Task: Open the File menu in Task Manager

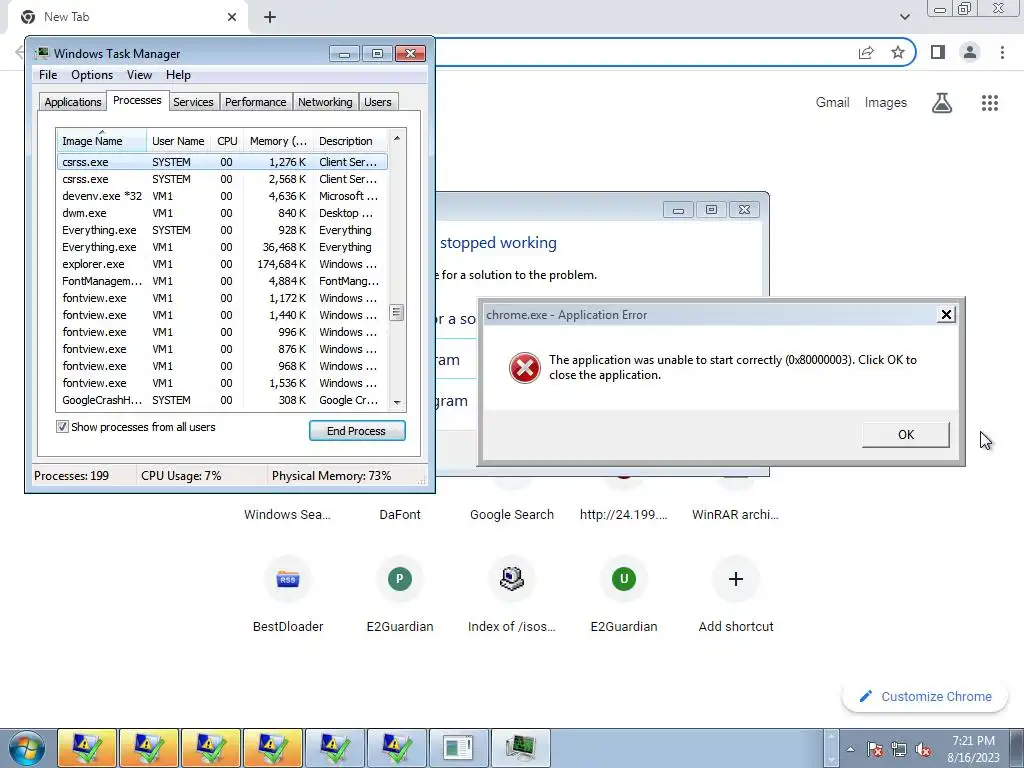Action: click(48, 74)
